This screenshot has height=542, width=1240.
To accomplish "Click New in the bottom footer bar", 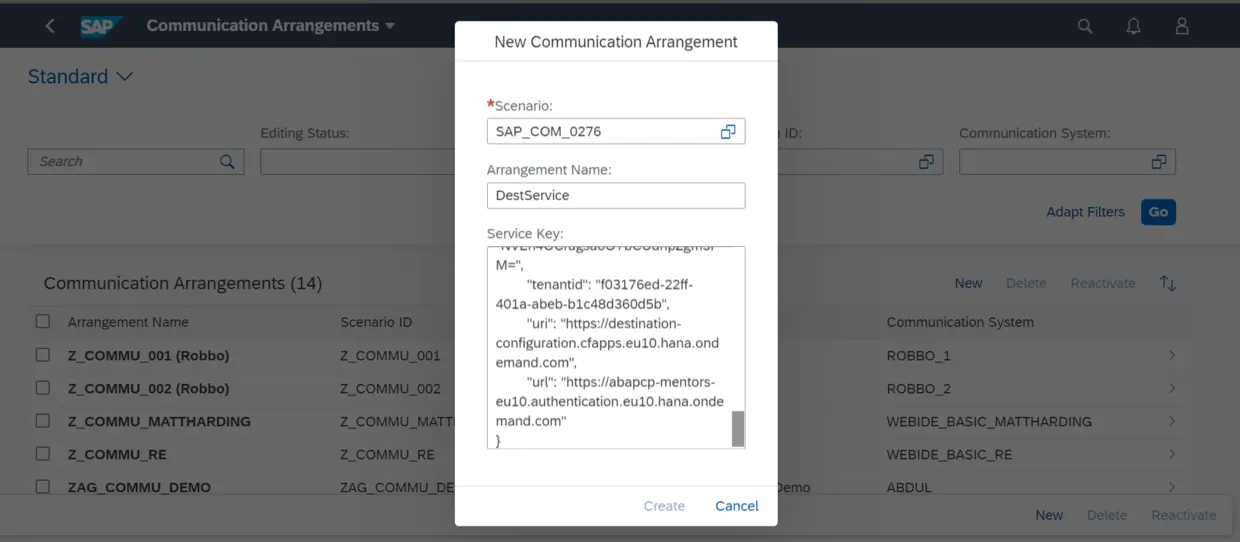I will (1049, 515).
